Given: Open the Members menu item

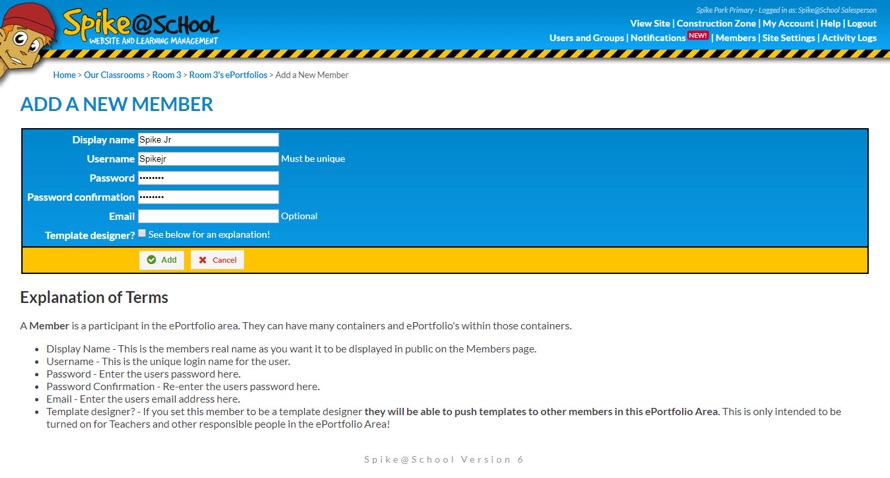Looking at the screenshot, I should pos(736,38).
